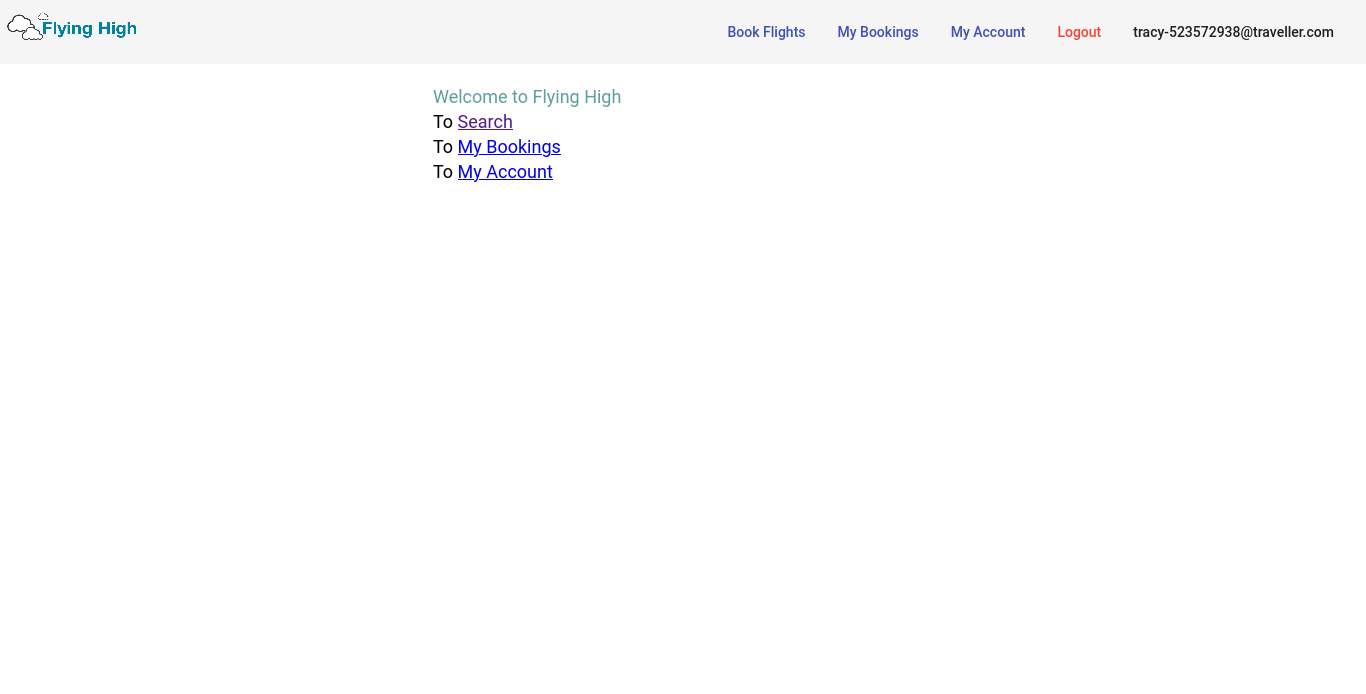1366x694 pixels.
Task: Follow the Search link in the welcome text
Action: [485, 122]
